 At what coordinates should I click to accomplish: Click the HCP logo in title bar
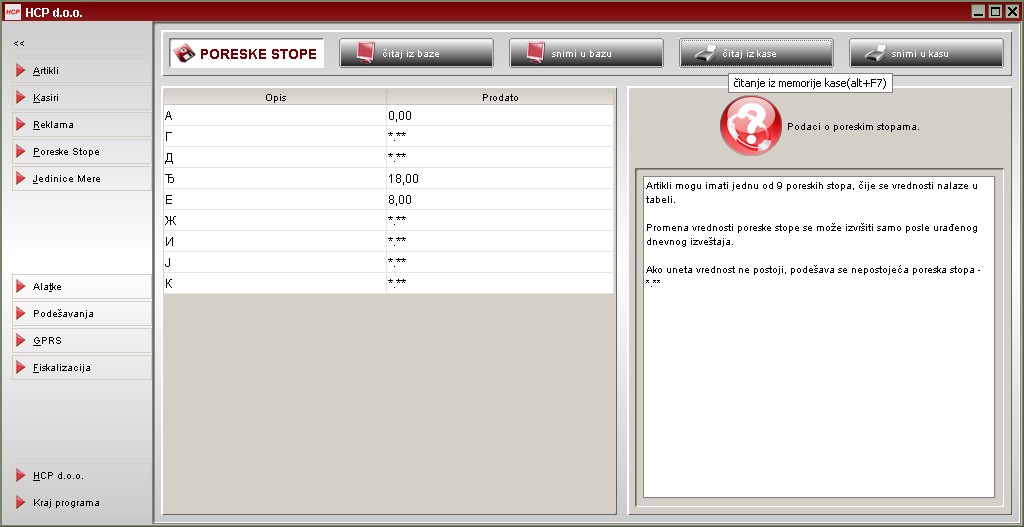(x=12, y=11)
